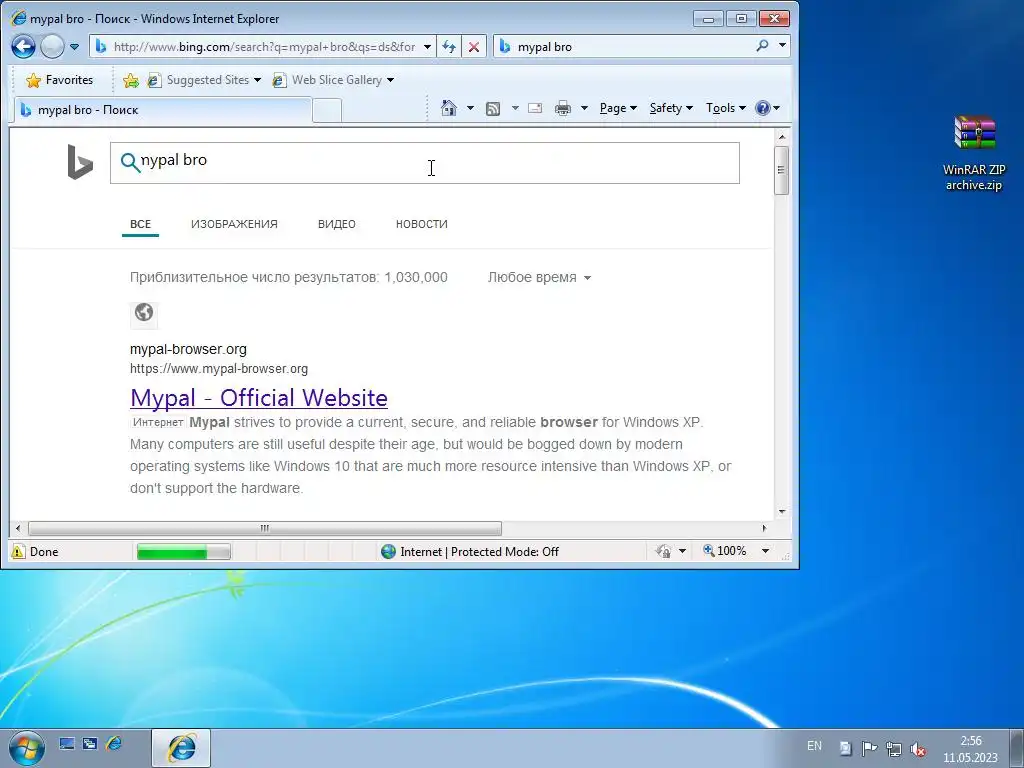Click the magnifier icon in Bing search box
The image size is (1024, 768).
click(131, 163)
